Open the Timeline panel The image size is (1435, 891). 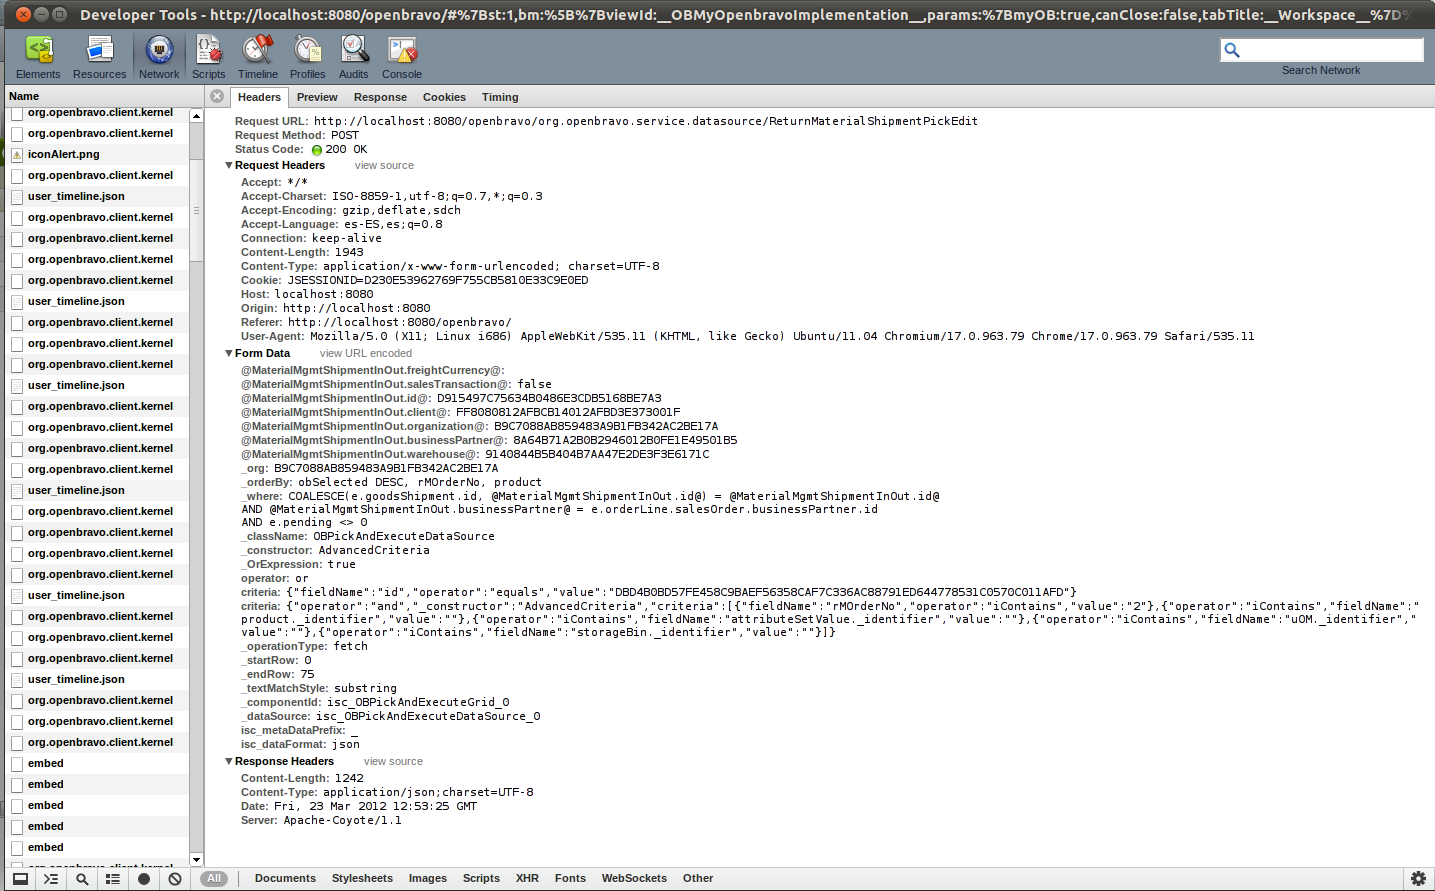point(258,57)
